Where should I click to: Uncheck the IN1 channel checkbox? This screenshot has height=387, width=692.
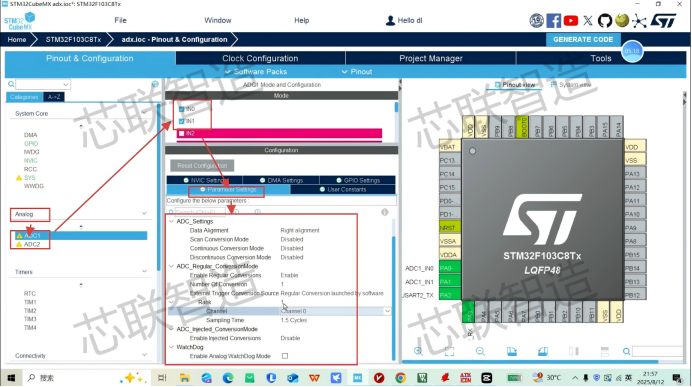[181, 121]
